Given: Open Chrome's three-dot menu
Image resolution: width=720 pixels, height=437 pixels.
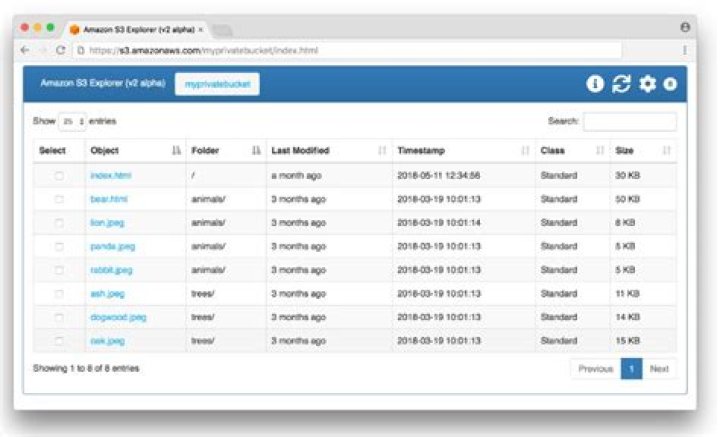Looking at the screenshot, I should [685, 50].
